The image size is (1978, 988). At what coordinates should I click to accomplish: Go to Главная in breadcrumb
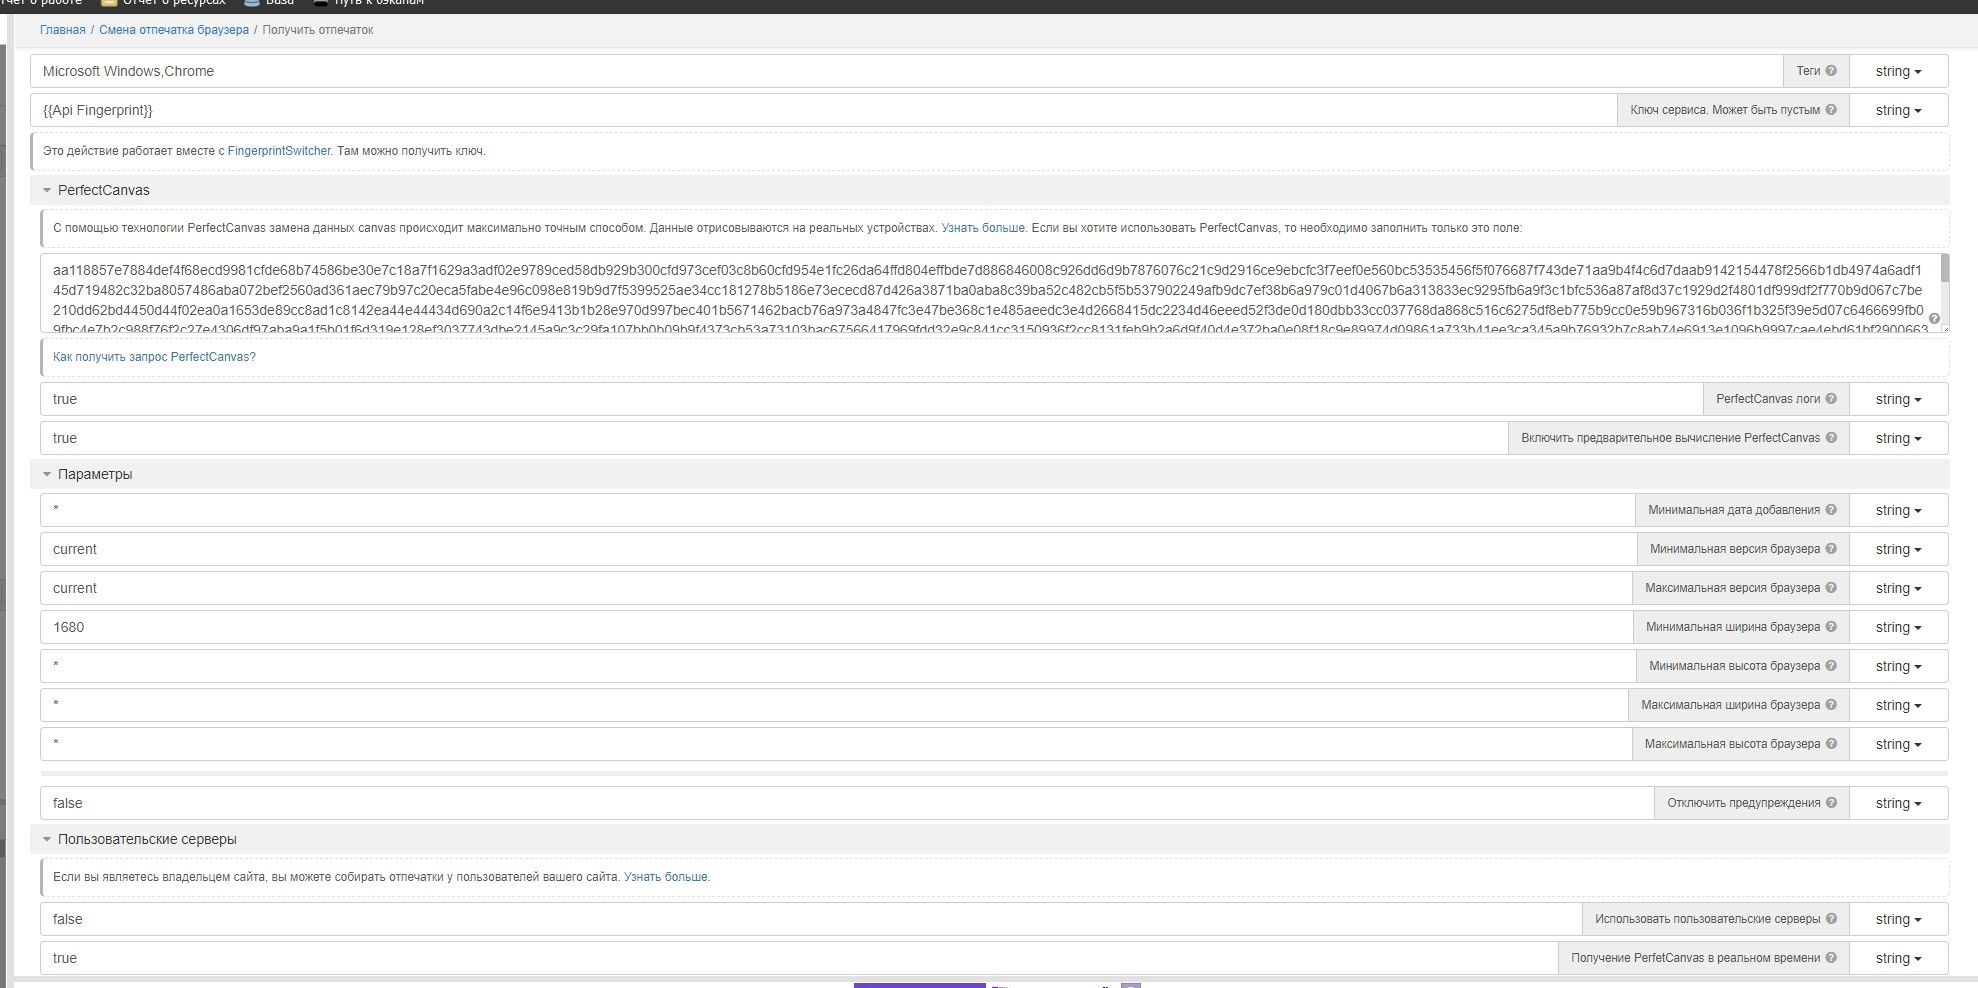(x=62, y=30)
